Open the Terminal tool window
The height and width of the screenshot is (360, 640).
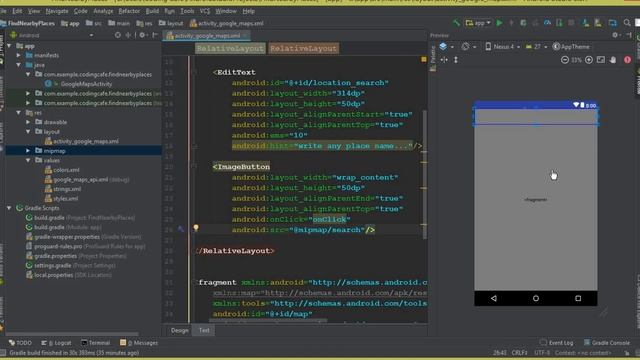coord(96,343)
